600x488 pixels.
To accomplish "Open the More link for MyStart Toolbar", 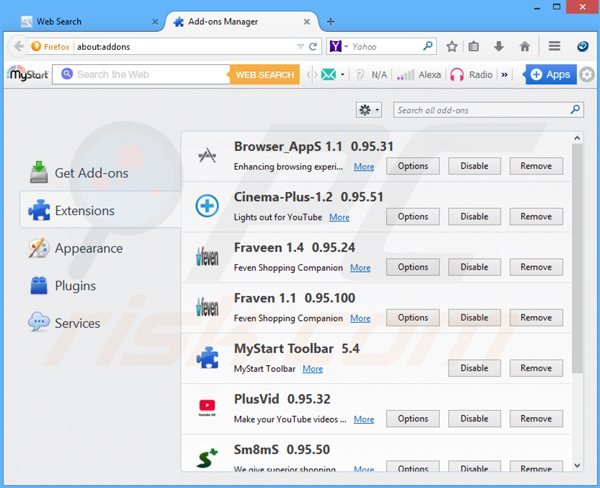I will coord(313,369).
